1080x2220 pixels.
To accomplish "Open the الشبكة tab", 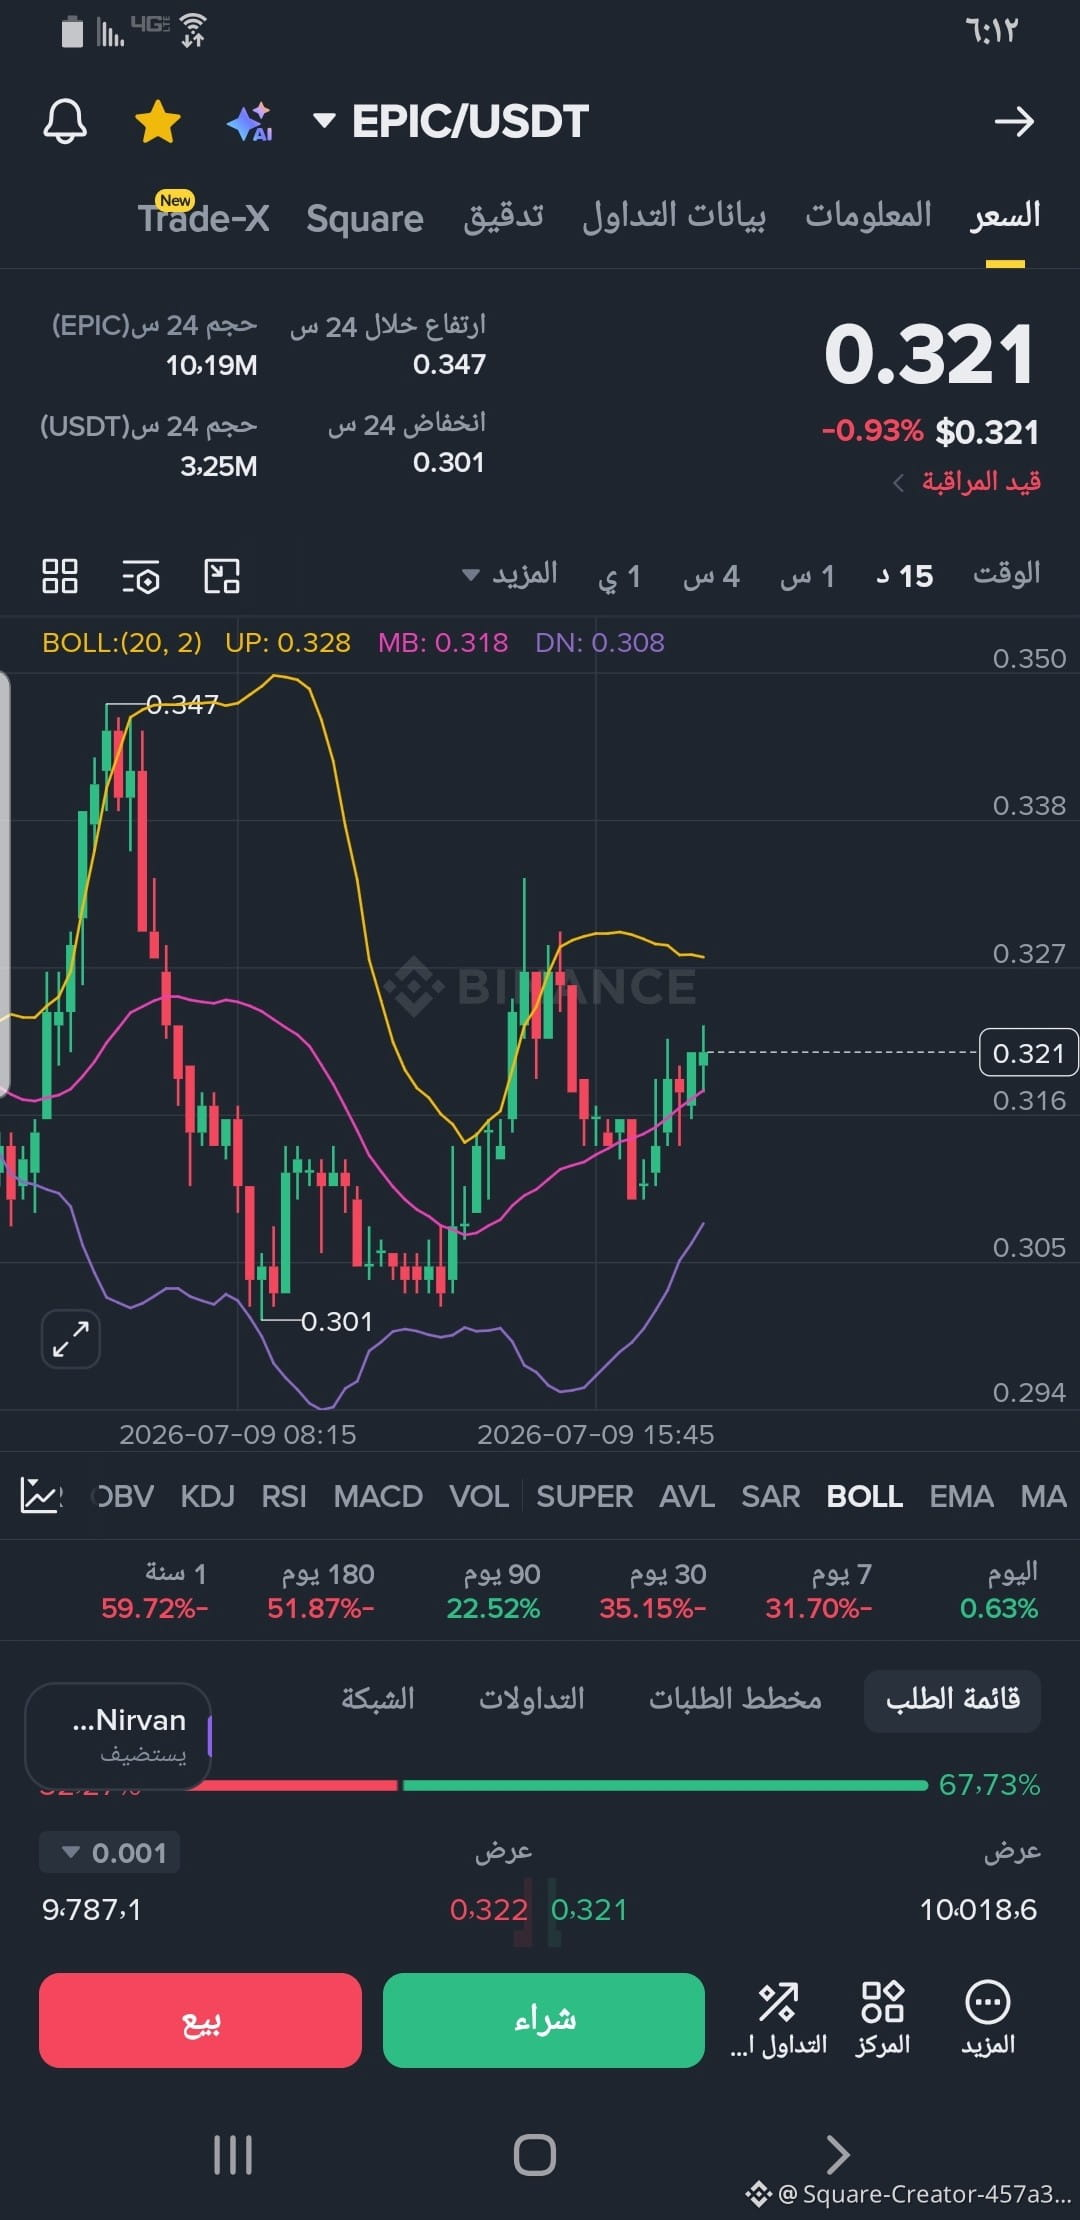I will pyautogui.click(x=378, y=1699).
